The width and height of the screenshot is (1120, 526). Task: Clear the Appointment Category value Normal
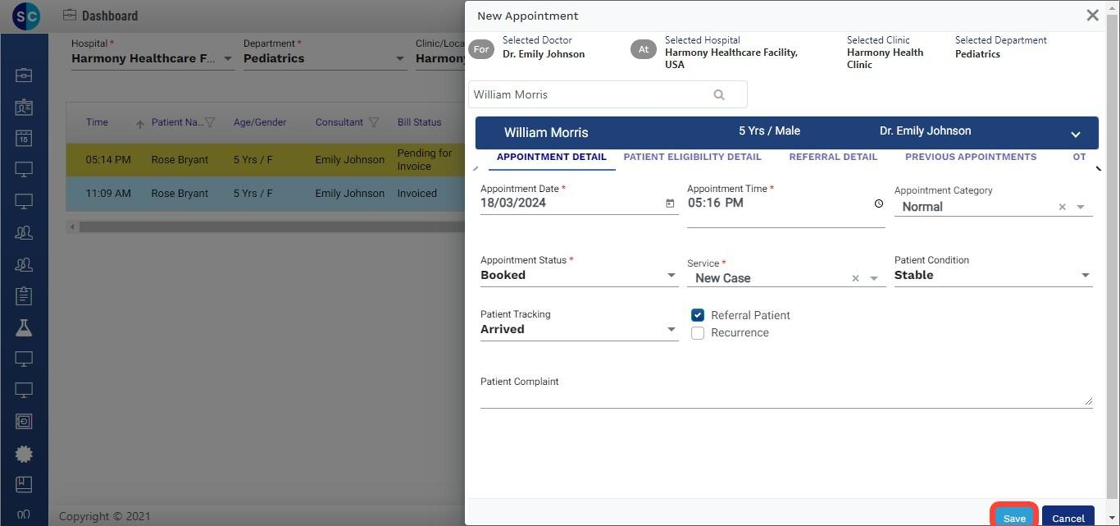pos(1062,207)
